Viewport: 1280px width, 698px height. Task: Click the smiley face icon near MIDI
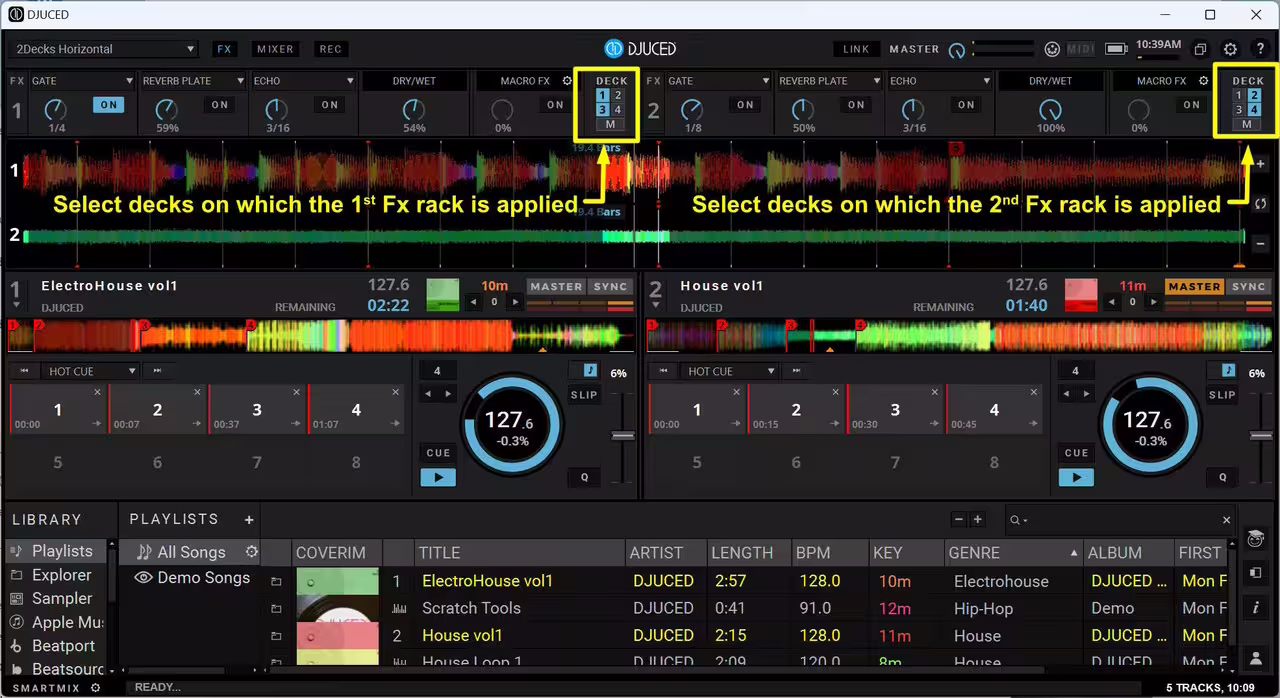(1052, 49)
